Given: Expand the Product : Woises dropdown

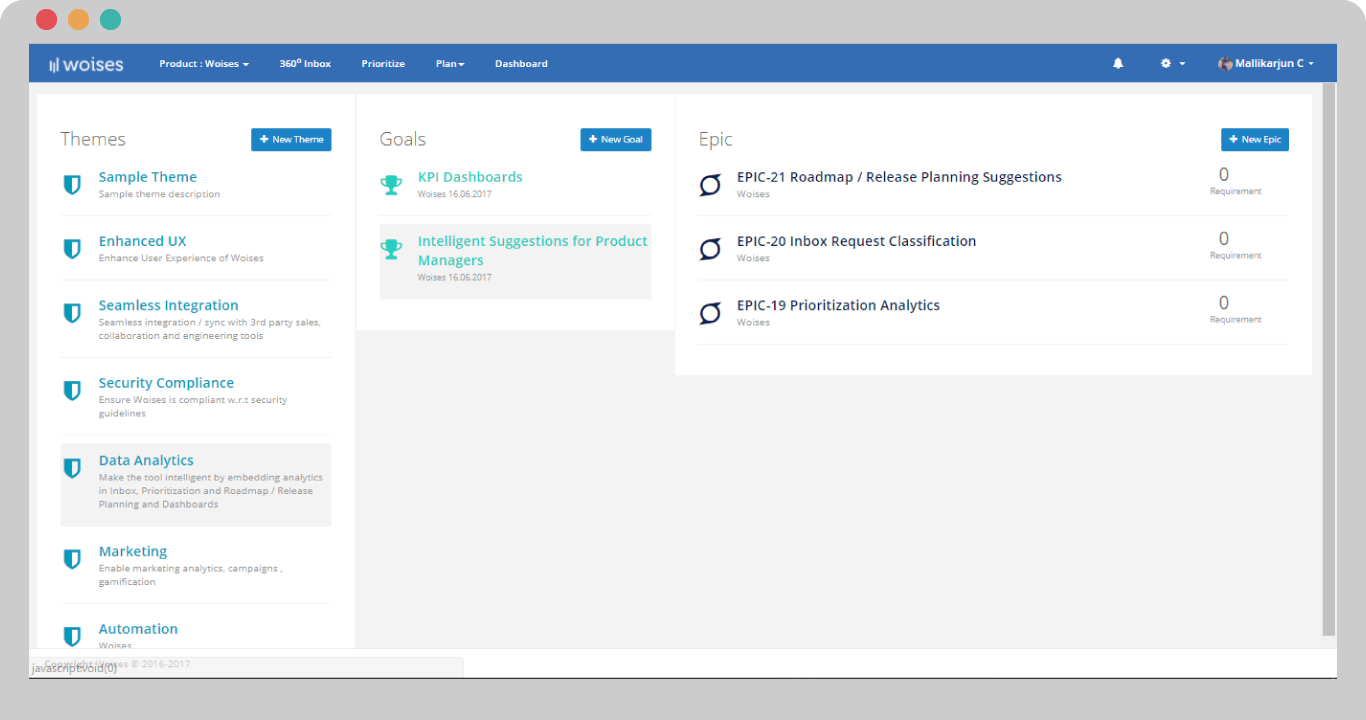Looking at the screenshot, I should (204, 63).
